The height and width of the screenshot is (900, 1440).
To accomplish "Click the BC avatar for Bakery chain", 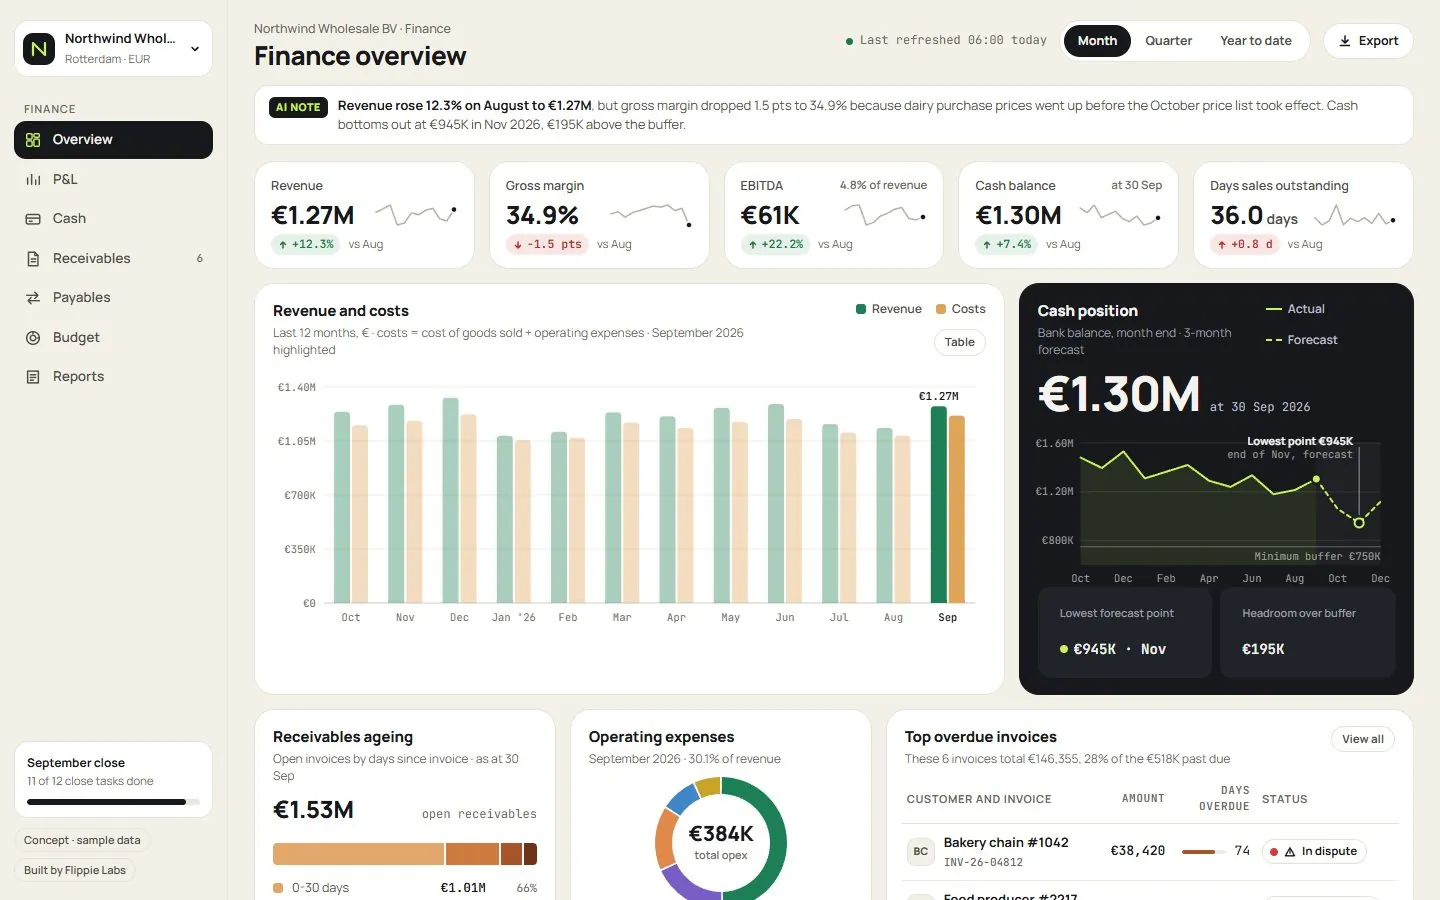I will (921, 852).
